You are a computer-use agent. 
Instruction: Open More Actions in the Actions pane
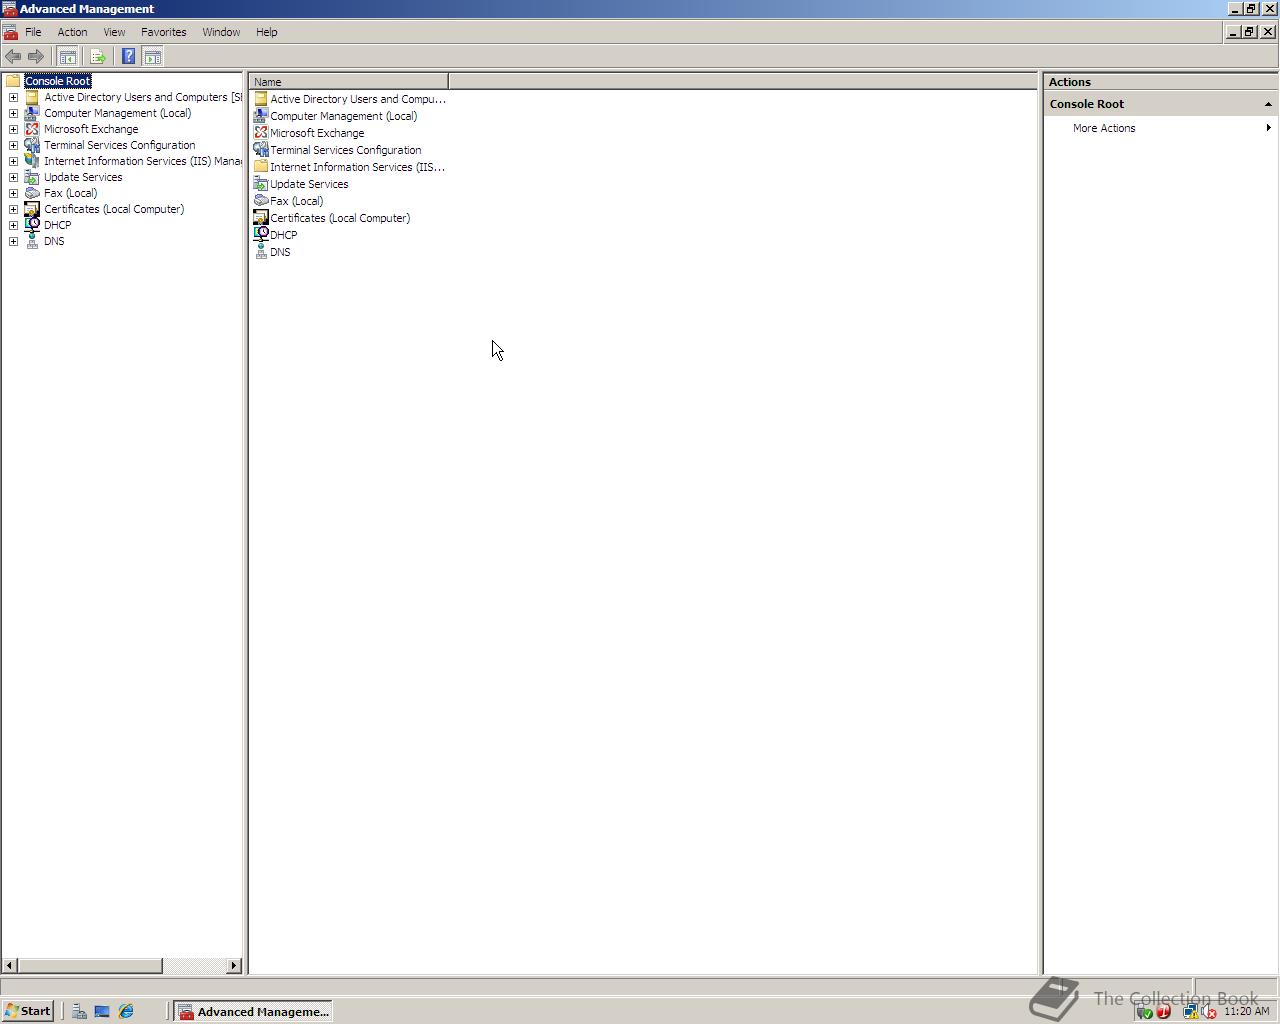click(1104, 128)
